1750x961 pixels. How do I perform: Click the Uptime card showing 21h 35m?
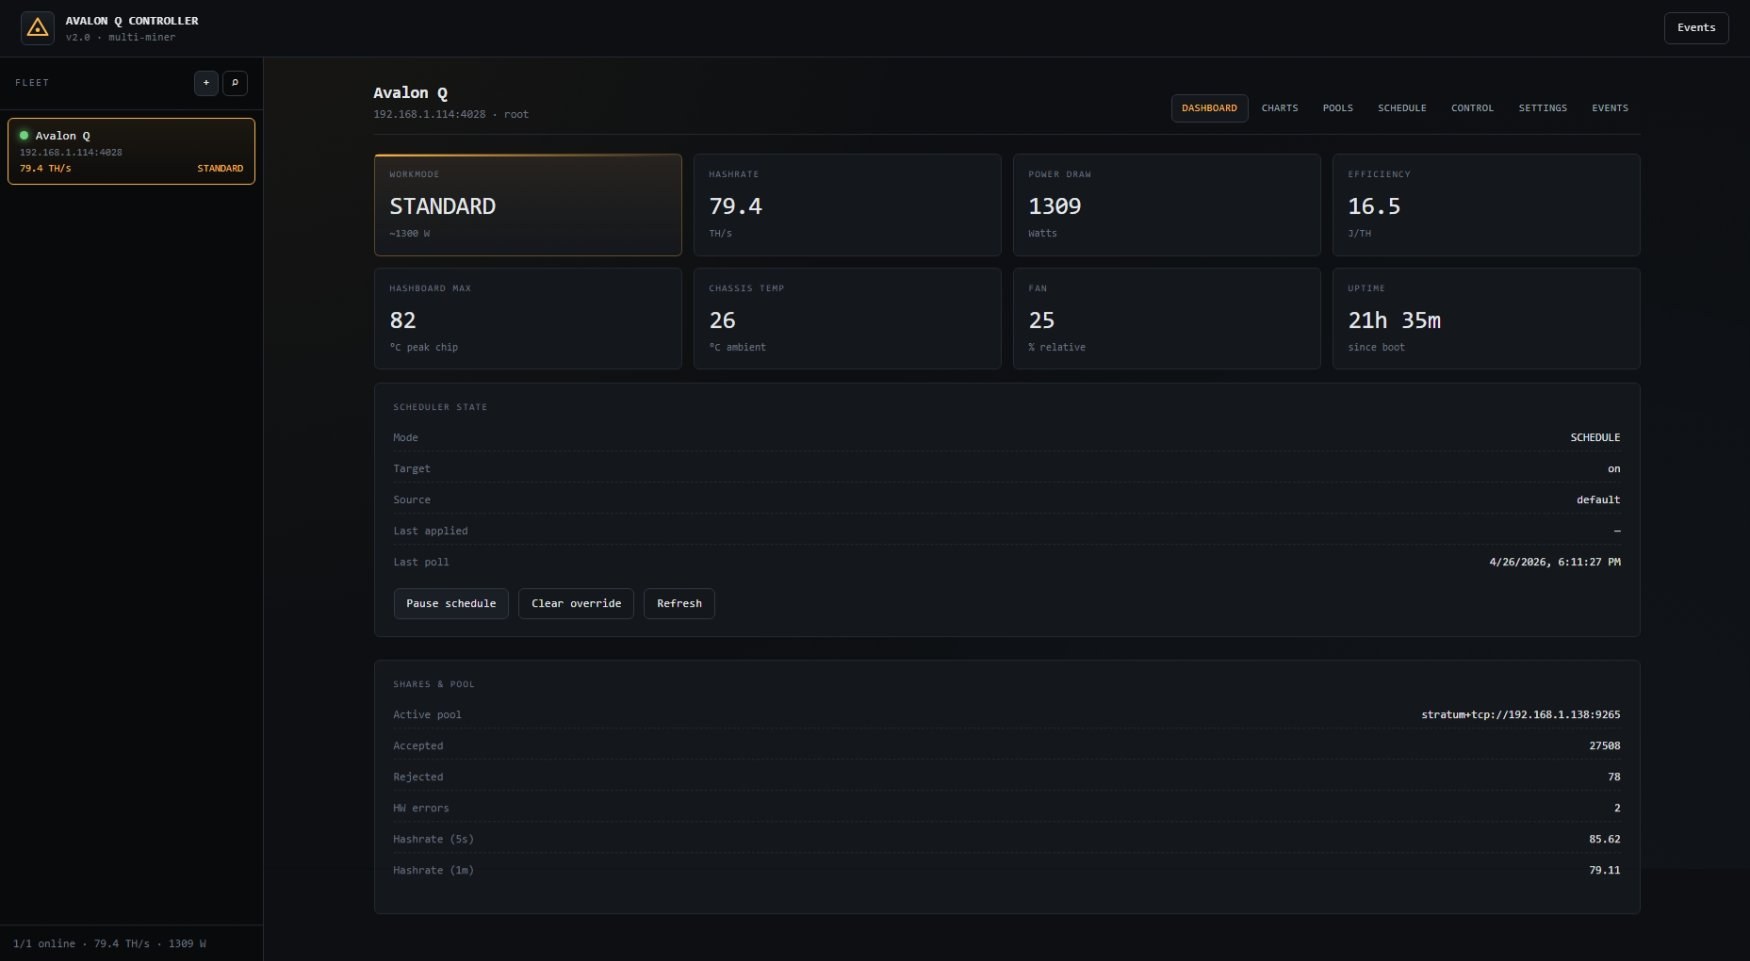tap(1486, 318)
